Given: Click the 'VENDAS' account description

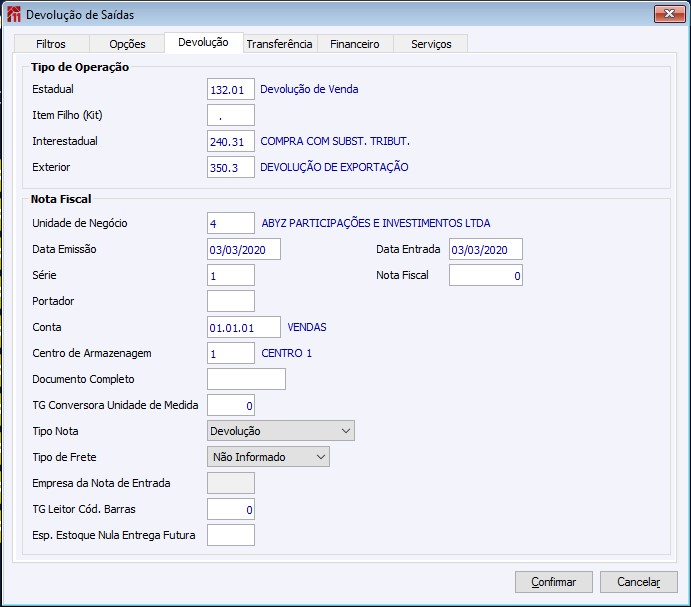Looking at the screenshot, I should pos(307,328).
